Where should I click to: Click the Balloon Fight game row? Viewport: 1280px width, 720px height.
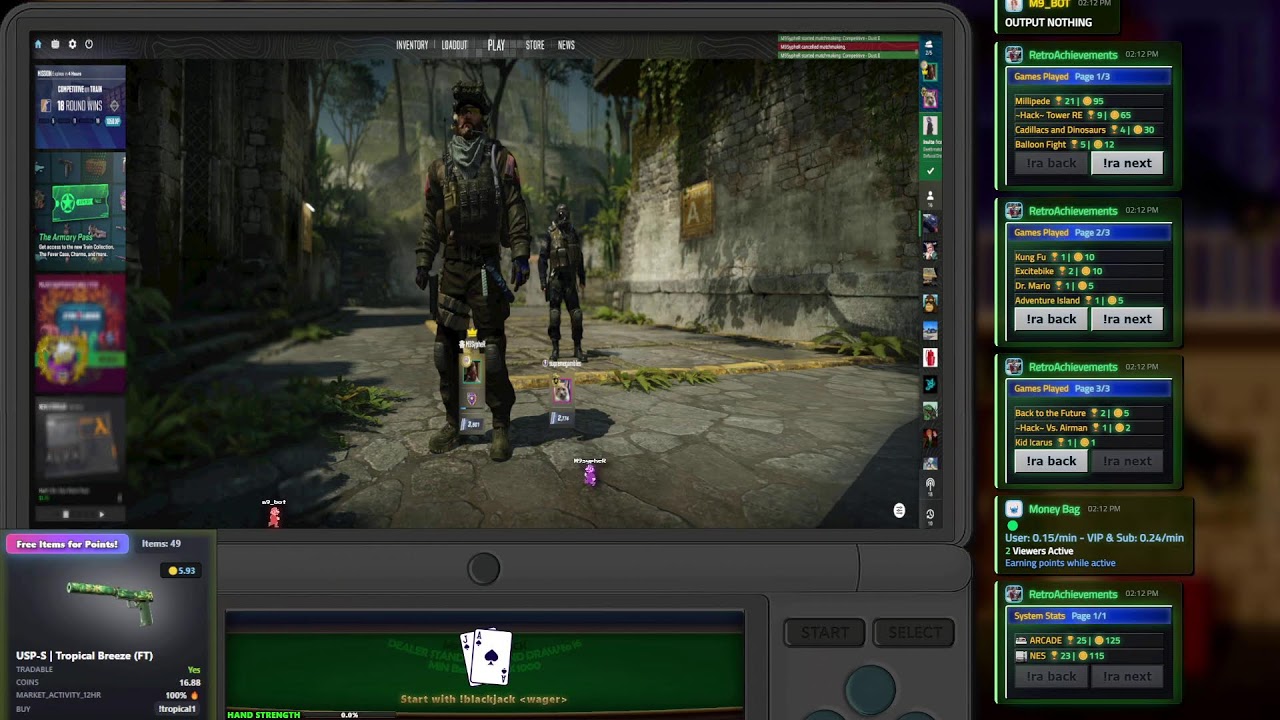click(x=1089, y=145)
